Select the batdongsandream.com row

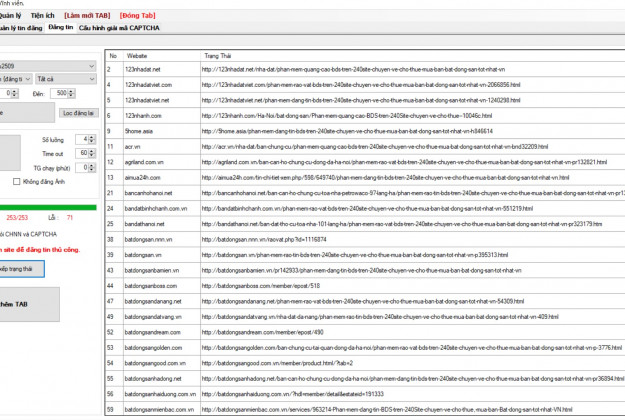click(x=365, y=332)
